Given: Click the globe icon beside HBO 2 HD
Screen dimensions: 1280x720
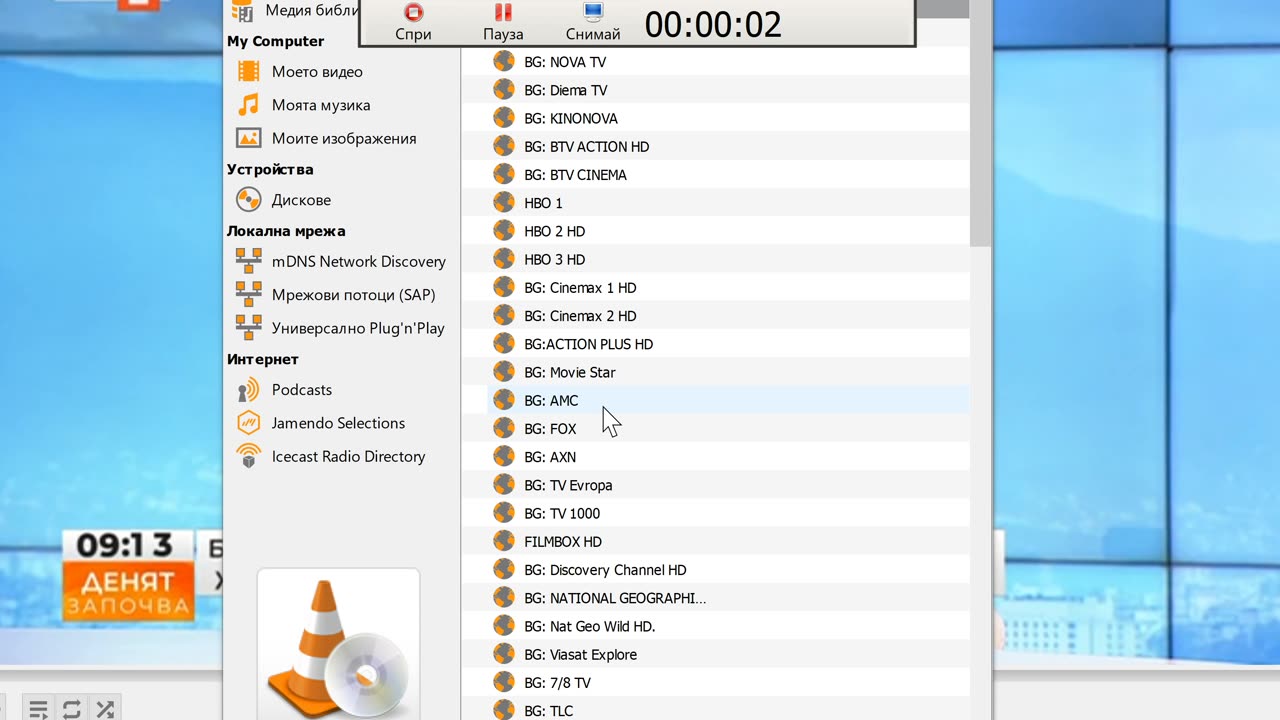Looking at the screenshot, I should (504, 231).
